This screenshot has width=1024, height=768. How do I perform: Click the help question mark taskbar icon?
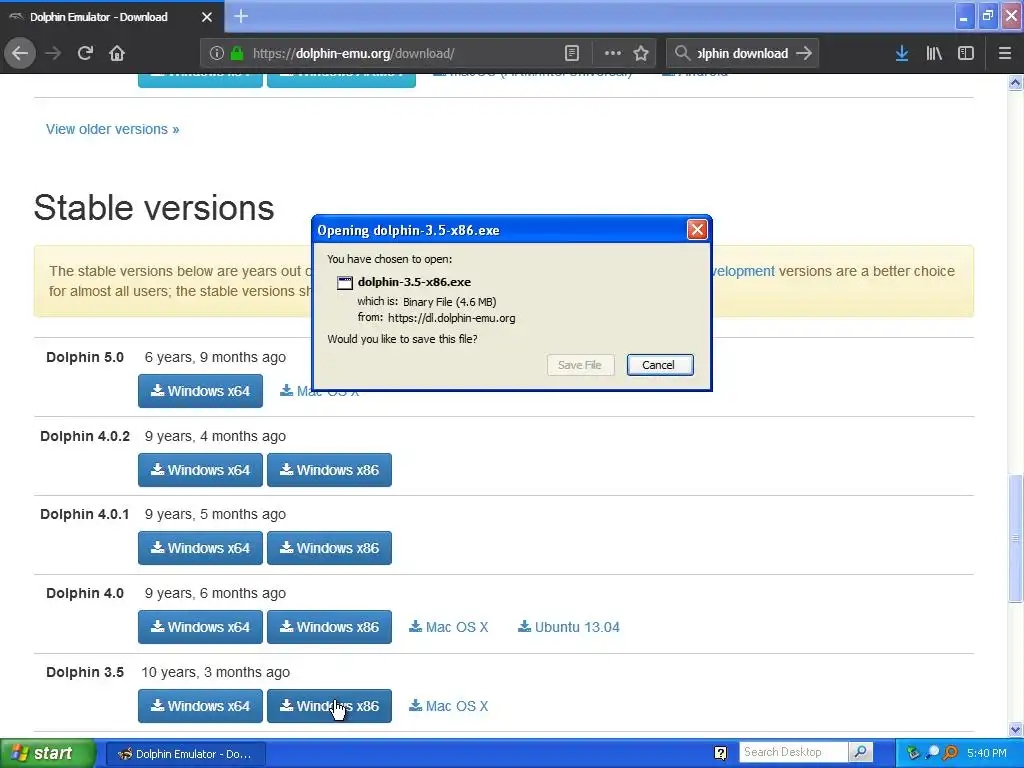pos(720,754)
